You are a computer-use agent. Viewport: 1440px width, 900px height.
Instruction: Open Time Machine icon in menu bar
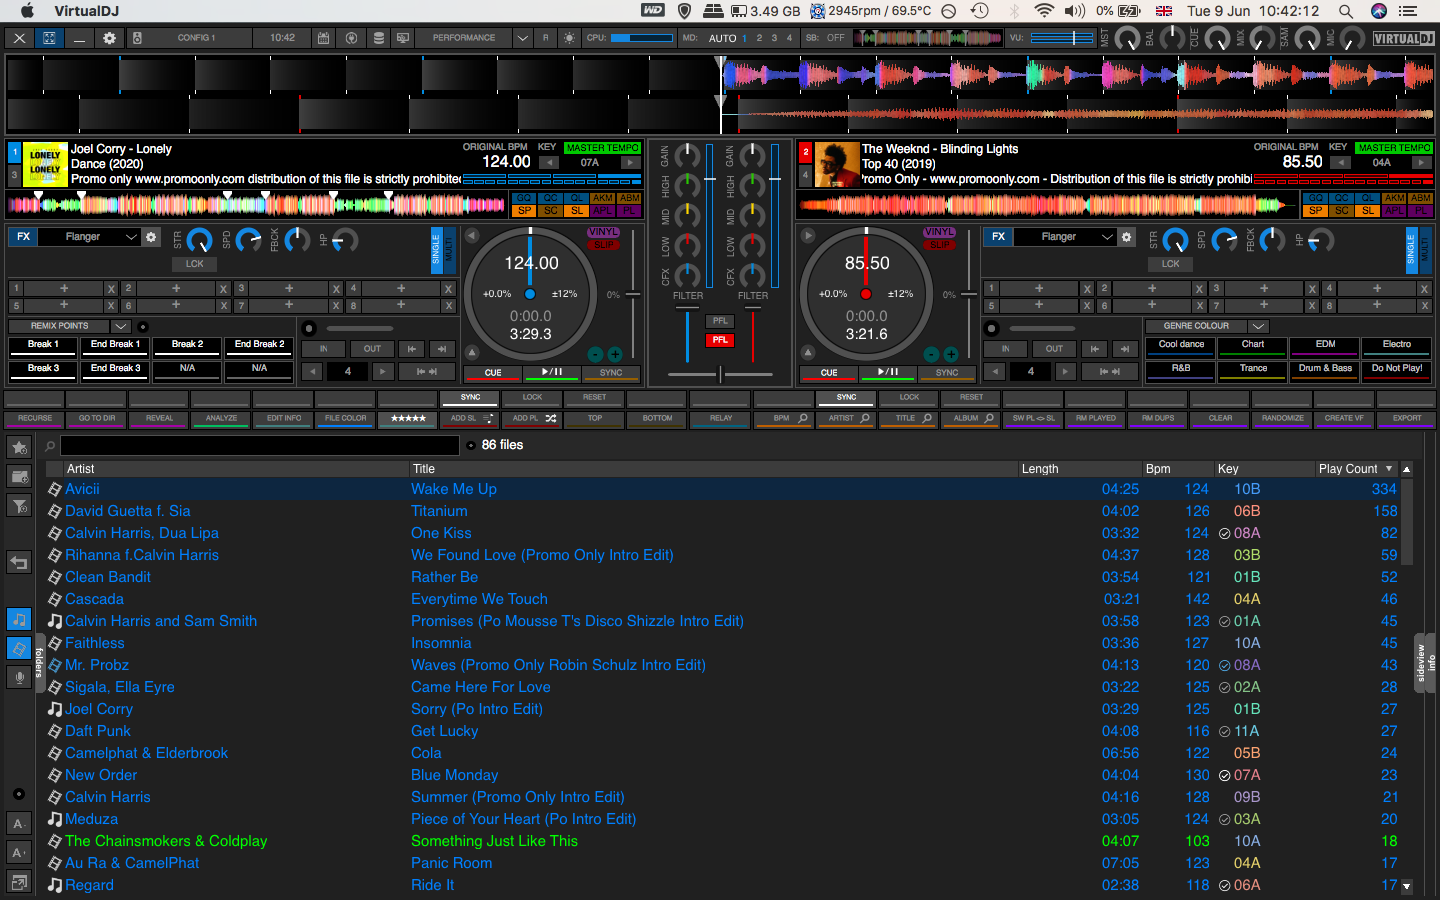point(980,11)
